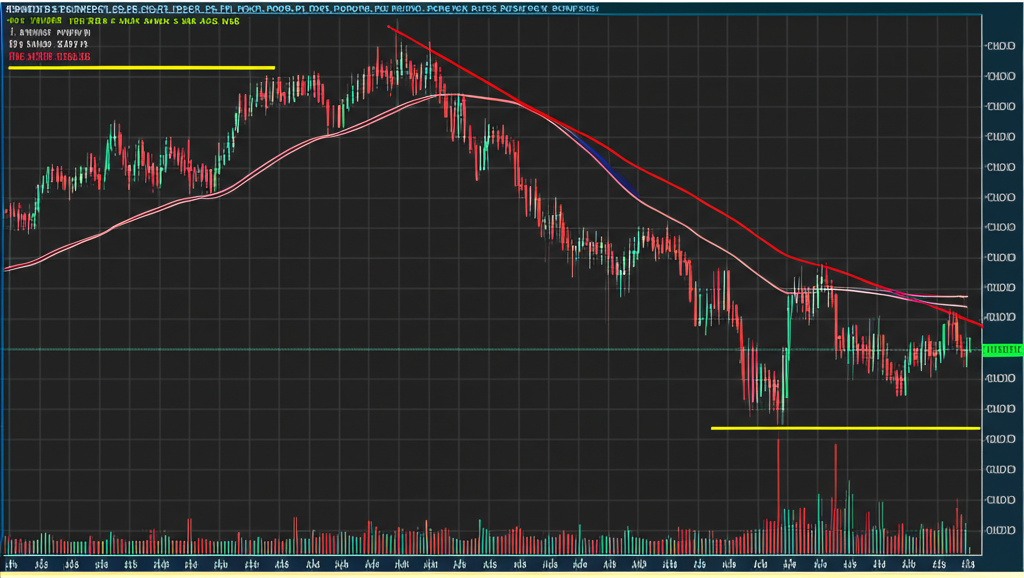The width and height of the screenshot is (1024, 578).
Task: Click the first date label on the time axis
Action: (x=14, y=563)
